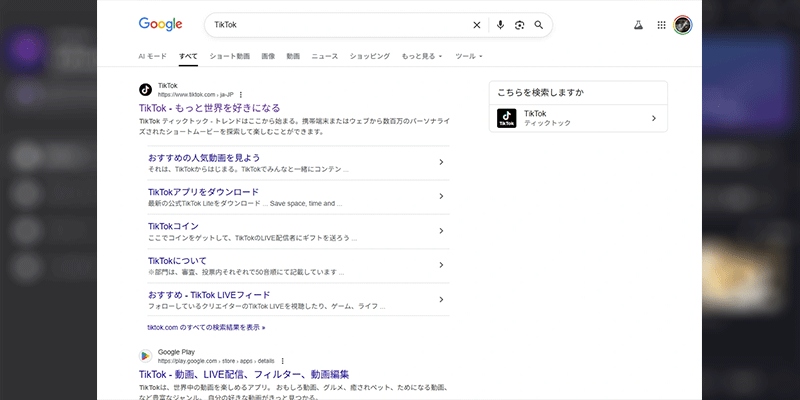Clear the search box with X icon
The width and height of the screenshot is (800, 400).
[x=477, y=25]
